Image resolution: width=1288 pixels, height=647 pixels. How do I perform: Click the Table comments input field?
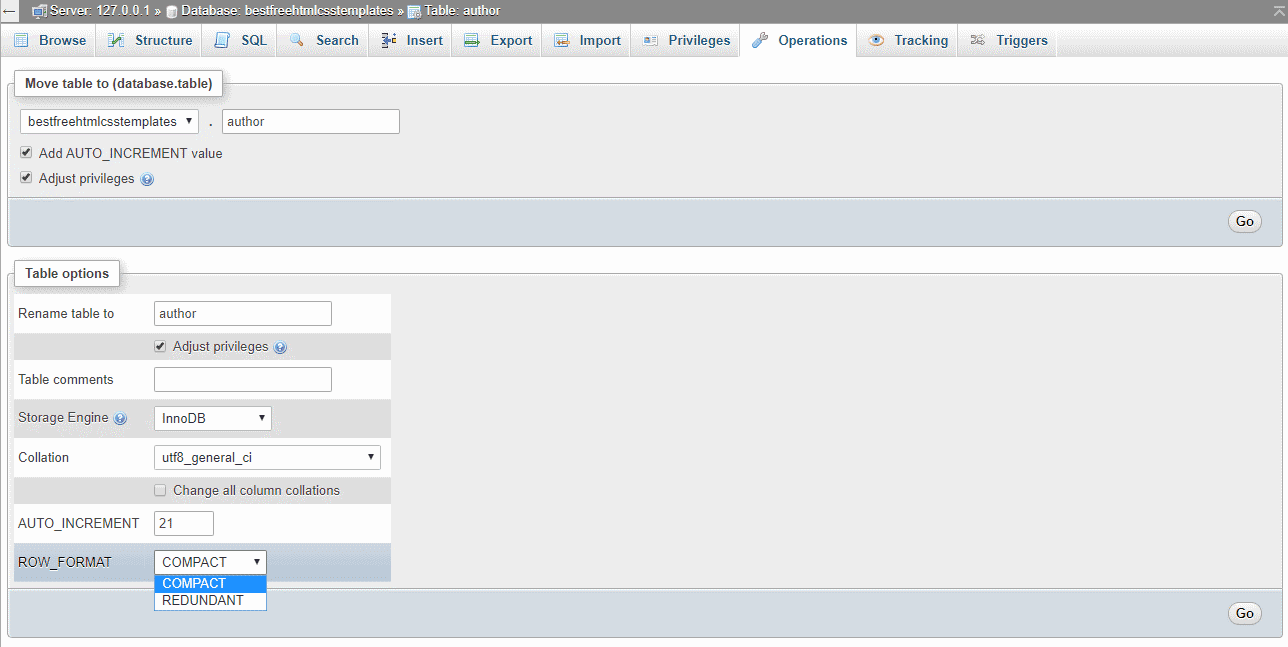tap(243, 379)
